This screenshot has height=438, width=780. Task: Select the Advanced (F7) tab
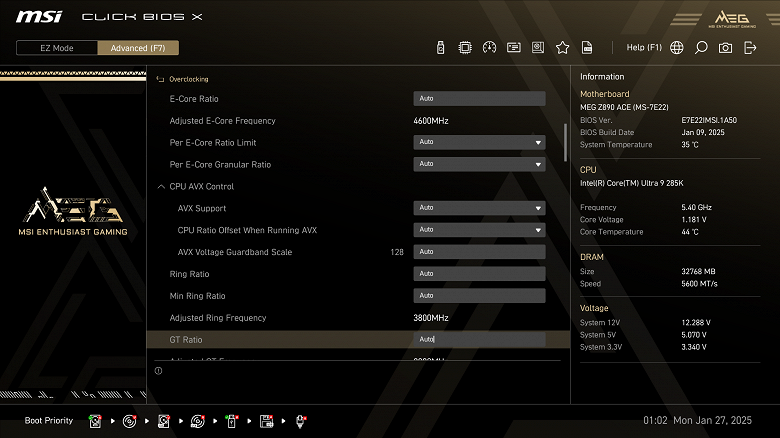[138, 48]
